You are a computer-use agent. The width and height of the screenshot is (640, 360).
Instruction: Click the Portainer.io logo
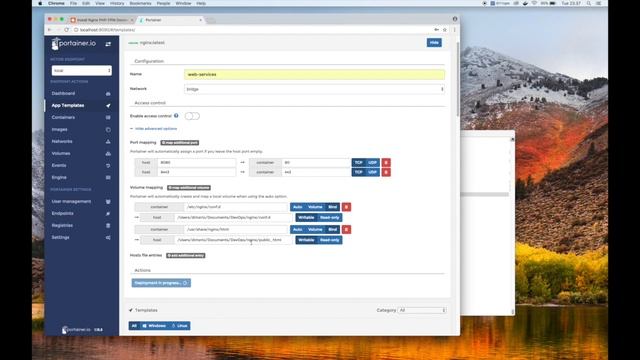click(74, 43)
